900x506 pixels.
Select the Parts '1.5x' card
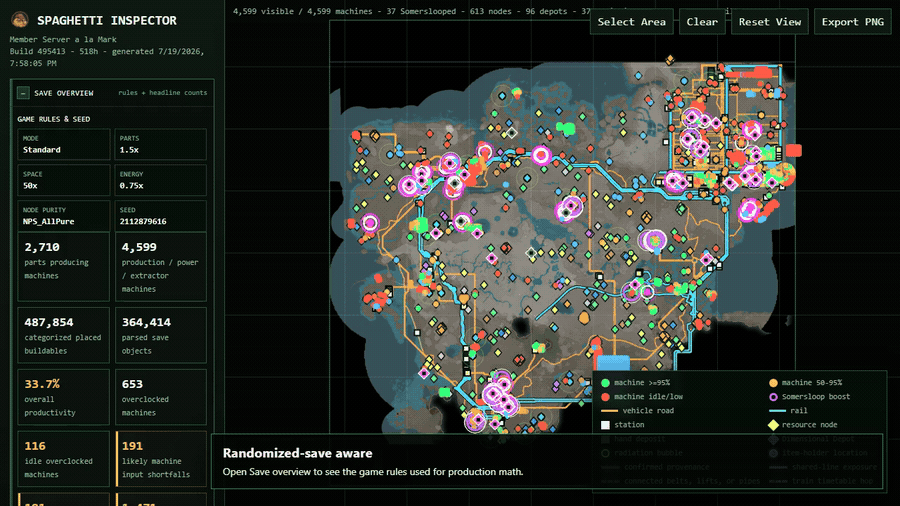pos(161,145)
